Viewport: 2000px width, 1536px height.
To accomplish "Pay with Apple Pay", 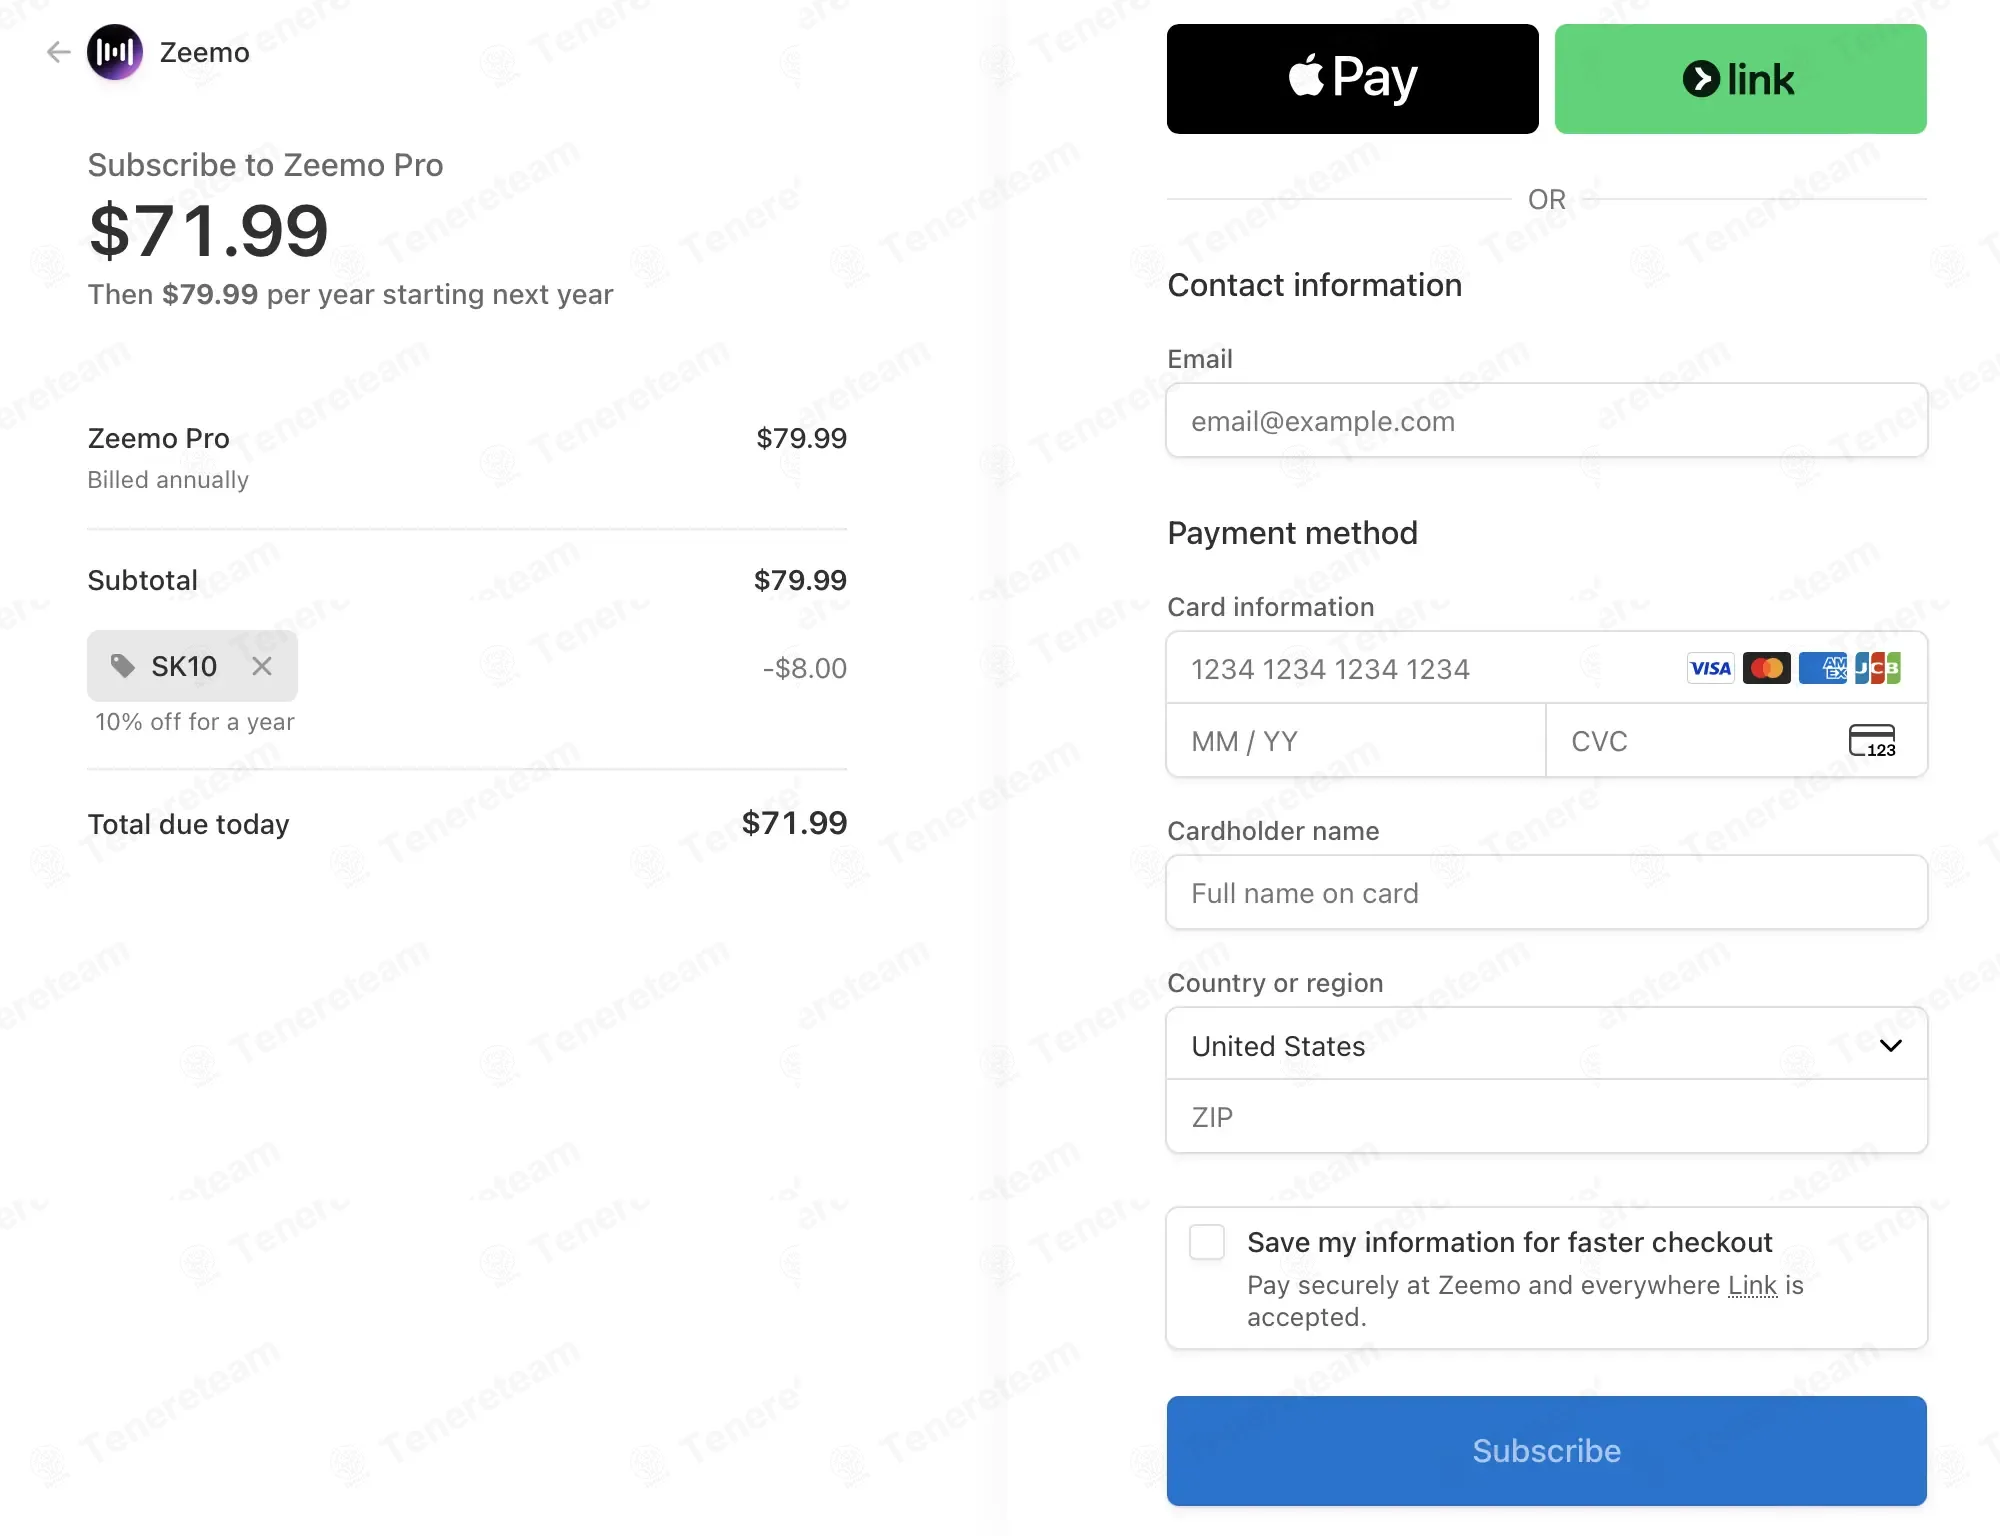I will click(x=1352, y=79).
